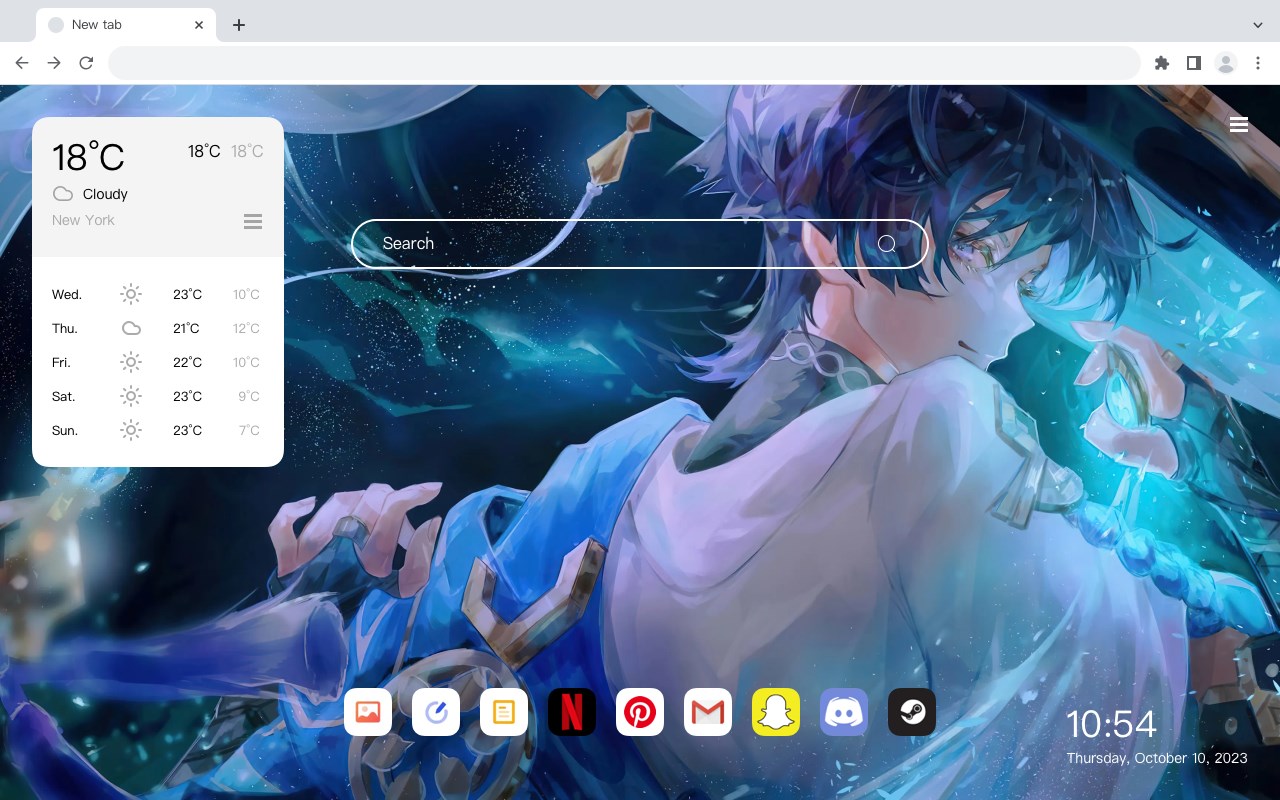
Task: Click the cloud icon beside Cloudy
Action: [x=63, y=194]
